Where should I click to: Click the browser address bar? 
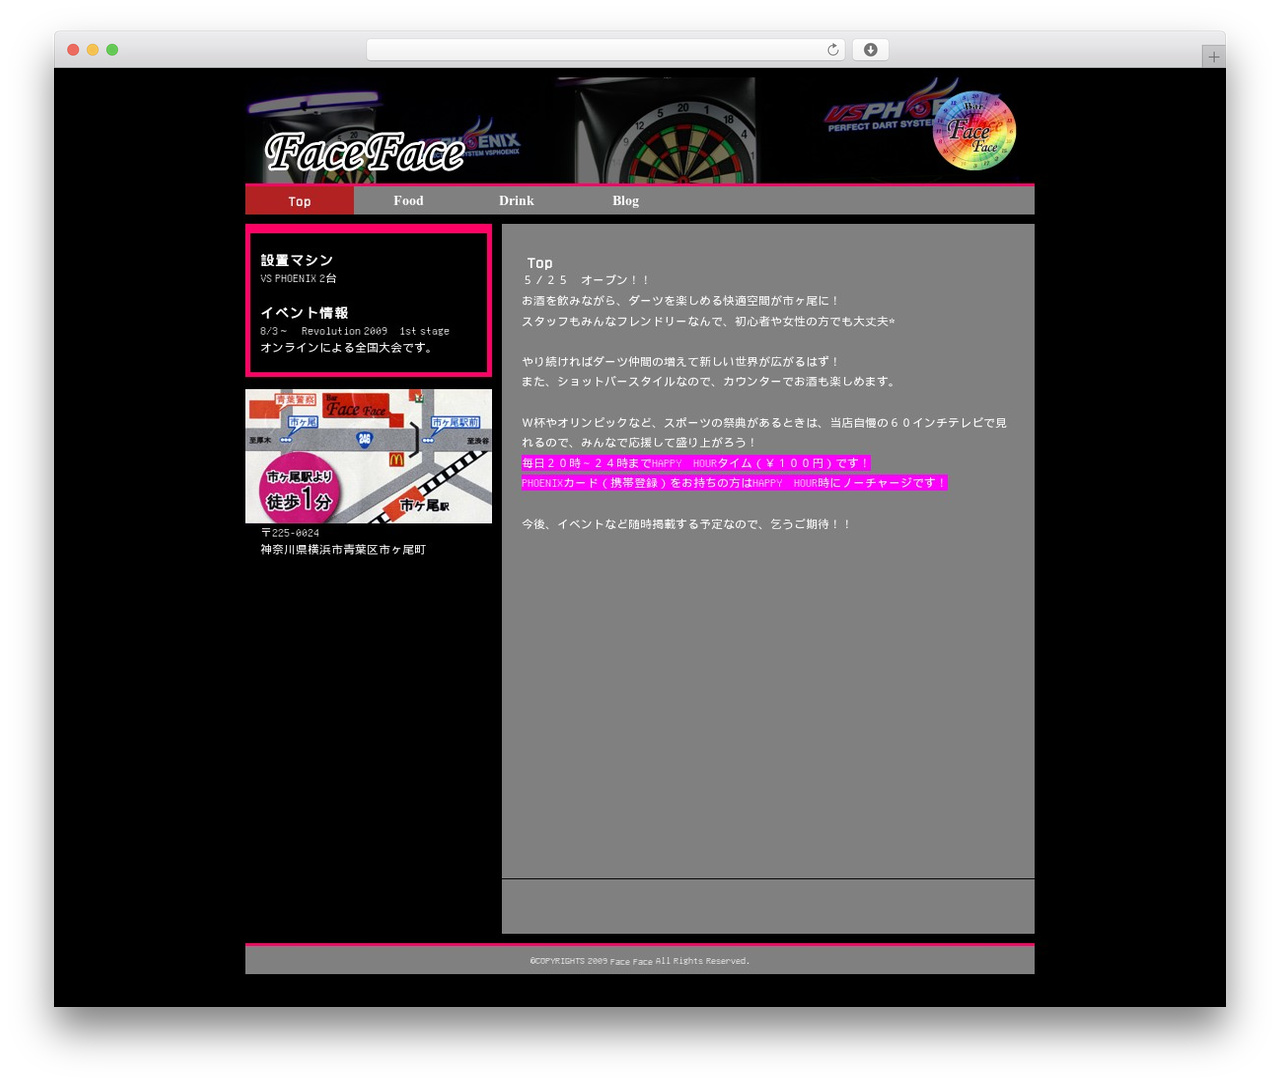coord(605,50)
